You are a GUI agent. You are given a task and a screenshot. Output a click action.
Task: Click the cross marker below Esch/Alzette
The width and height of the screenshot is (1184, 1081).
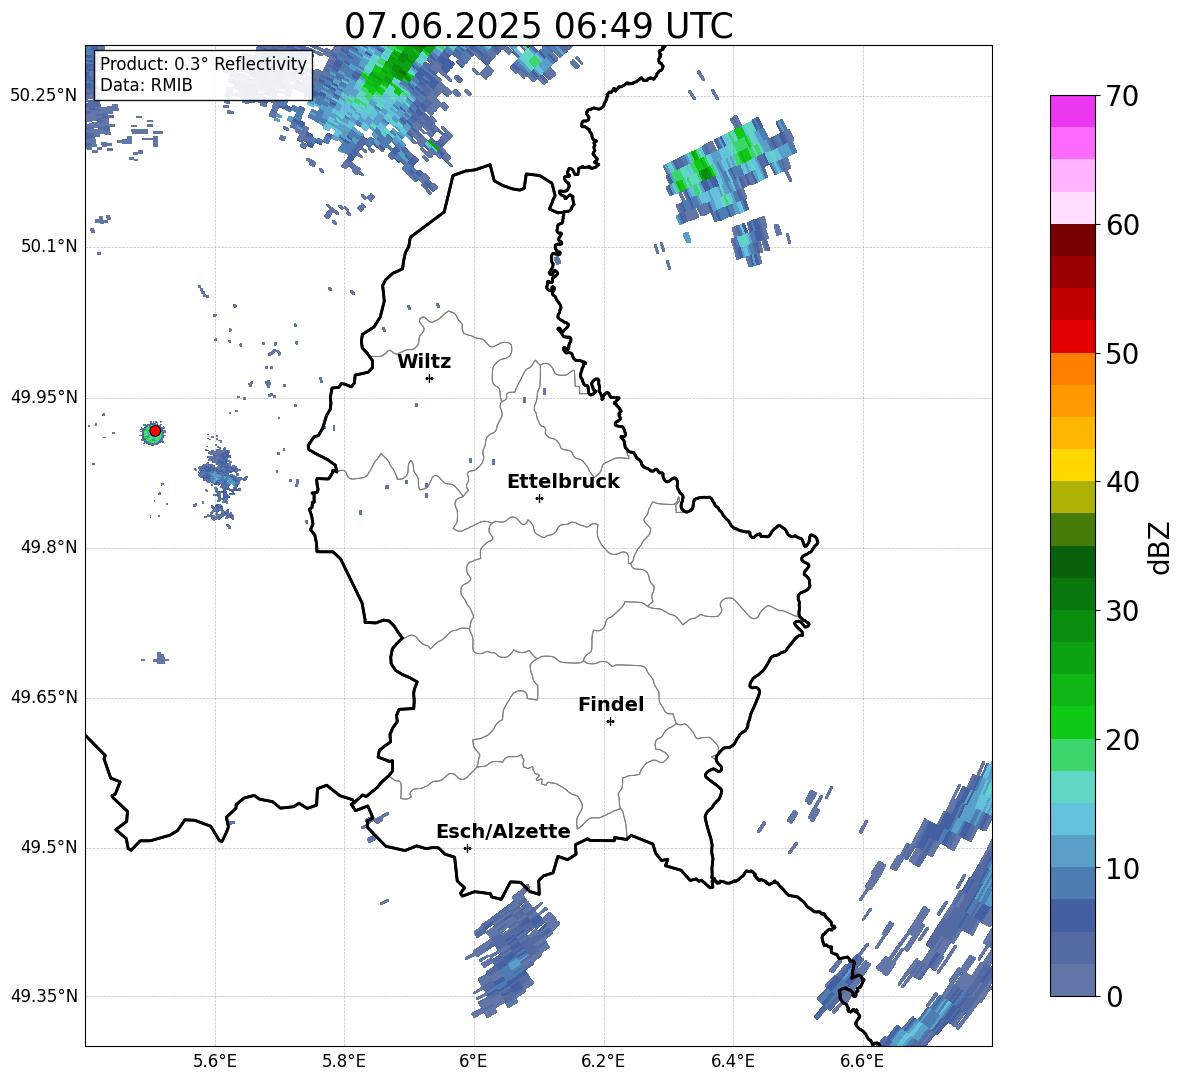pyautogui.click(x=467, y=848)
